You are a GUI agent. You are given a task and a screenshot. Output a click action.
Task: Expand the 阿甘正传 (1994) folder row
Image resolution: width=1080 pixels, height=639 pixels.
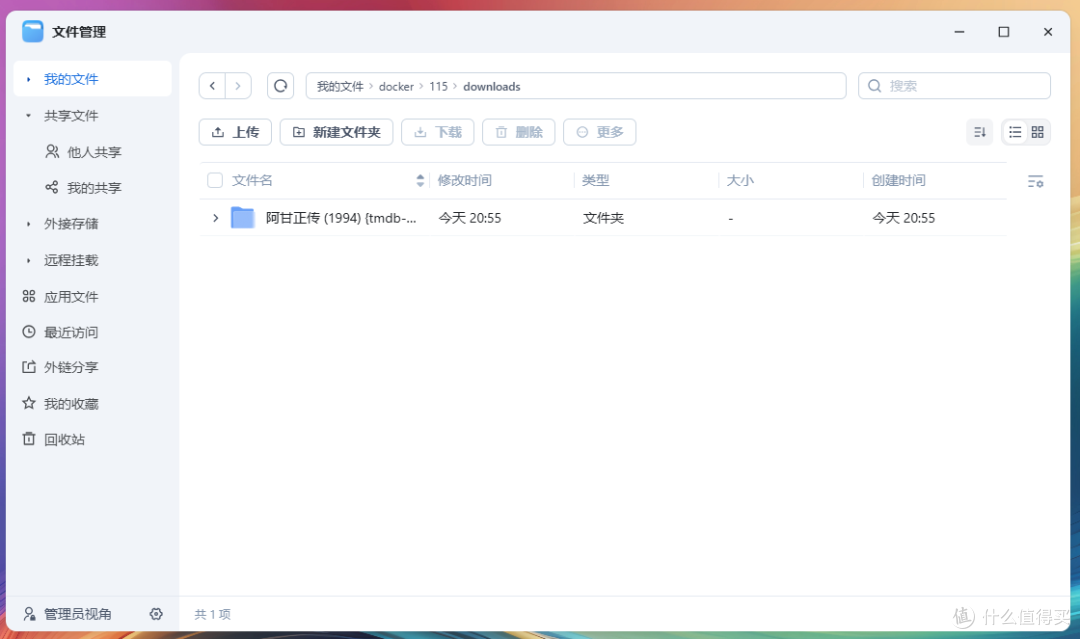click(217, 217)
